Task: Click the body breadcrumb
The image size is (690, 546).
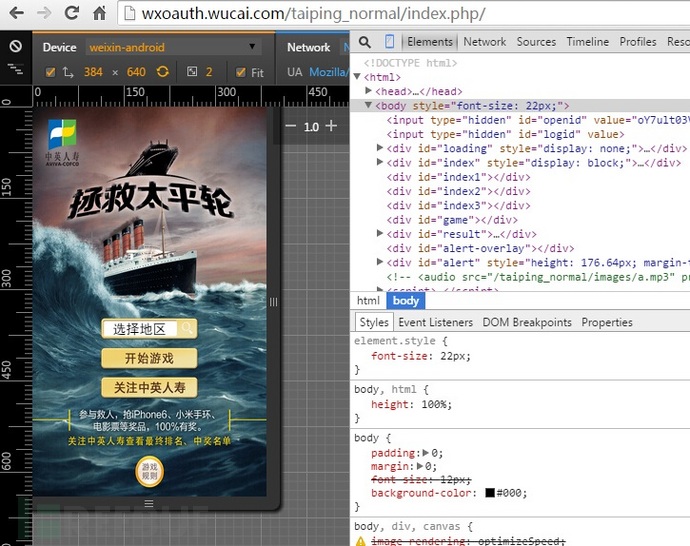Action: pyautogui.click(x=406, y=300)
